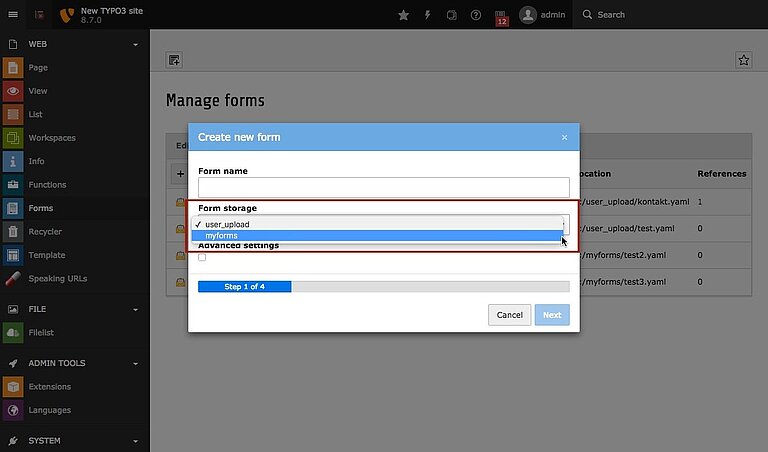Click the kontakt.yaml reference count 1
Screen dimensions: 768x452
(x=700, y=202)
